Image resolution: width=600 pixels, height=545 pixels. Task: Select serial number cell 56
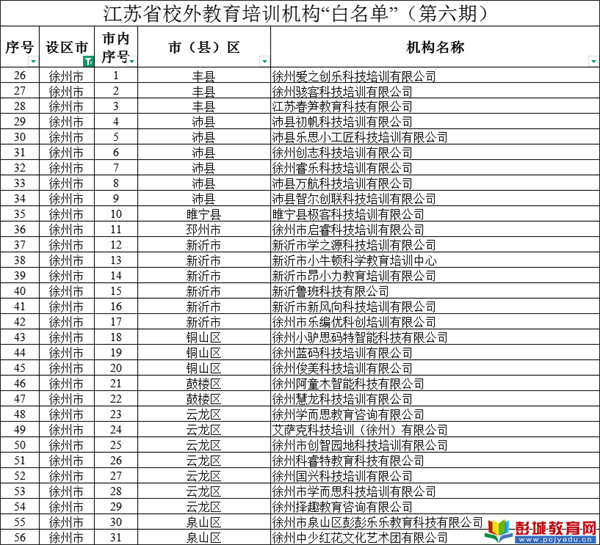coord(20,537)
